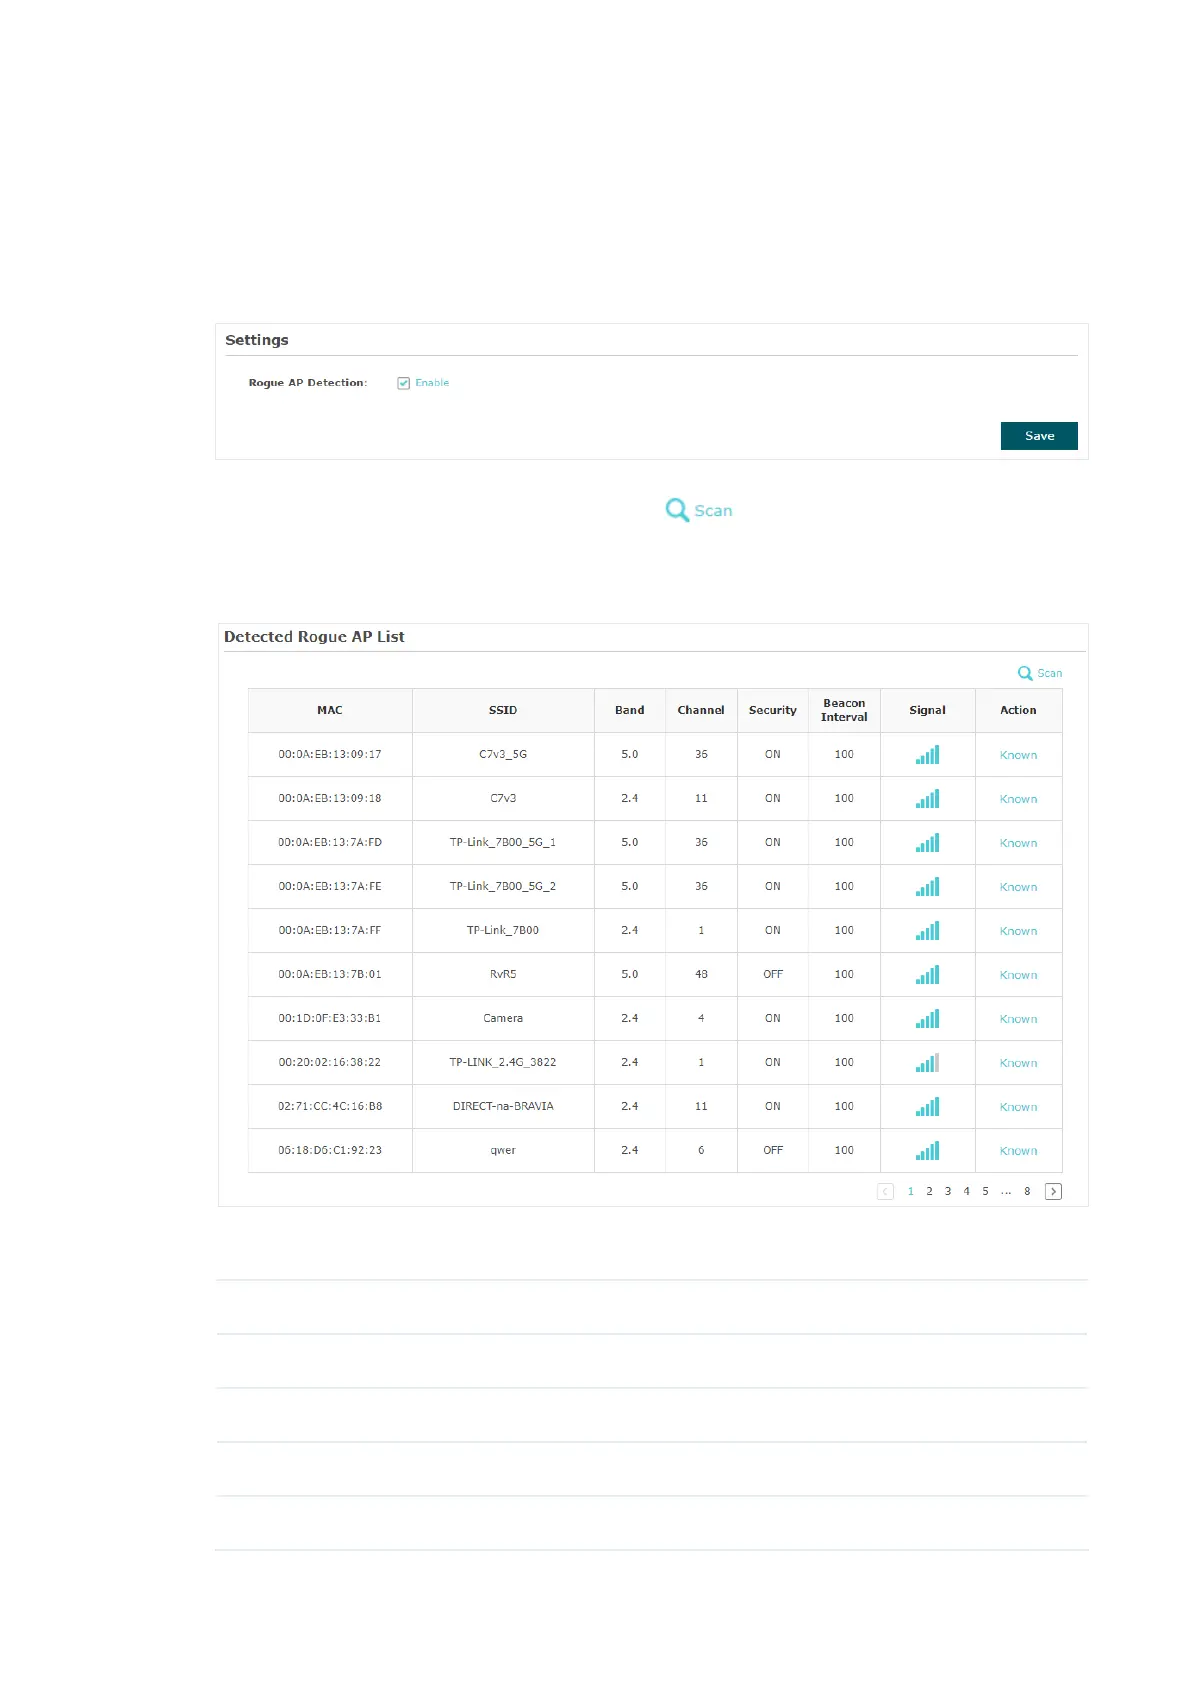This screenshot has width=1191, height=1684.
Task: Enable the Rogue AP Detection checkbox
Action: pos(404,383)
